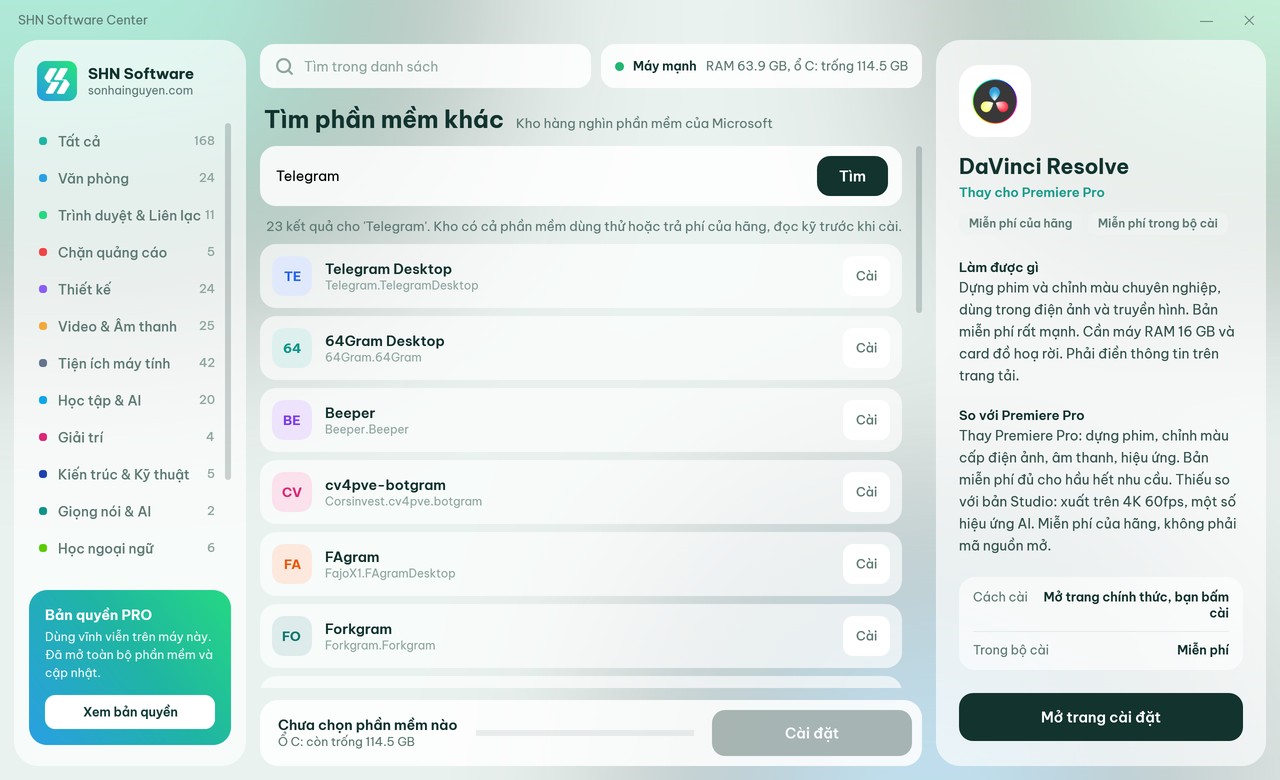This screenshot has height=780, width=1280.
Task: Click the 64 icon for 64Gram Desktop
Action: (292, 348)
